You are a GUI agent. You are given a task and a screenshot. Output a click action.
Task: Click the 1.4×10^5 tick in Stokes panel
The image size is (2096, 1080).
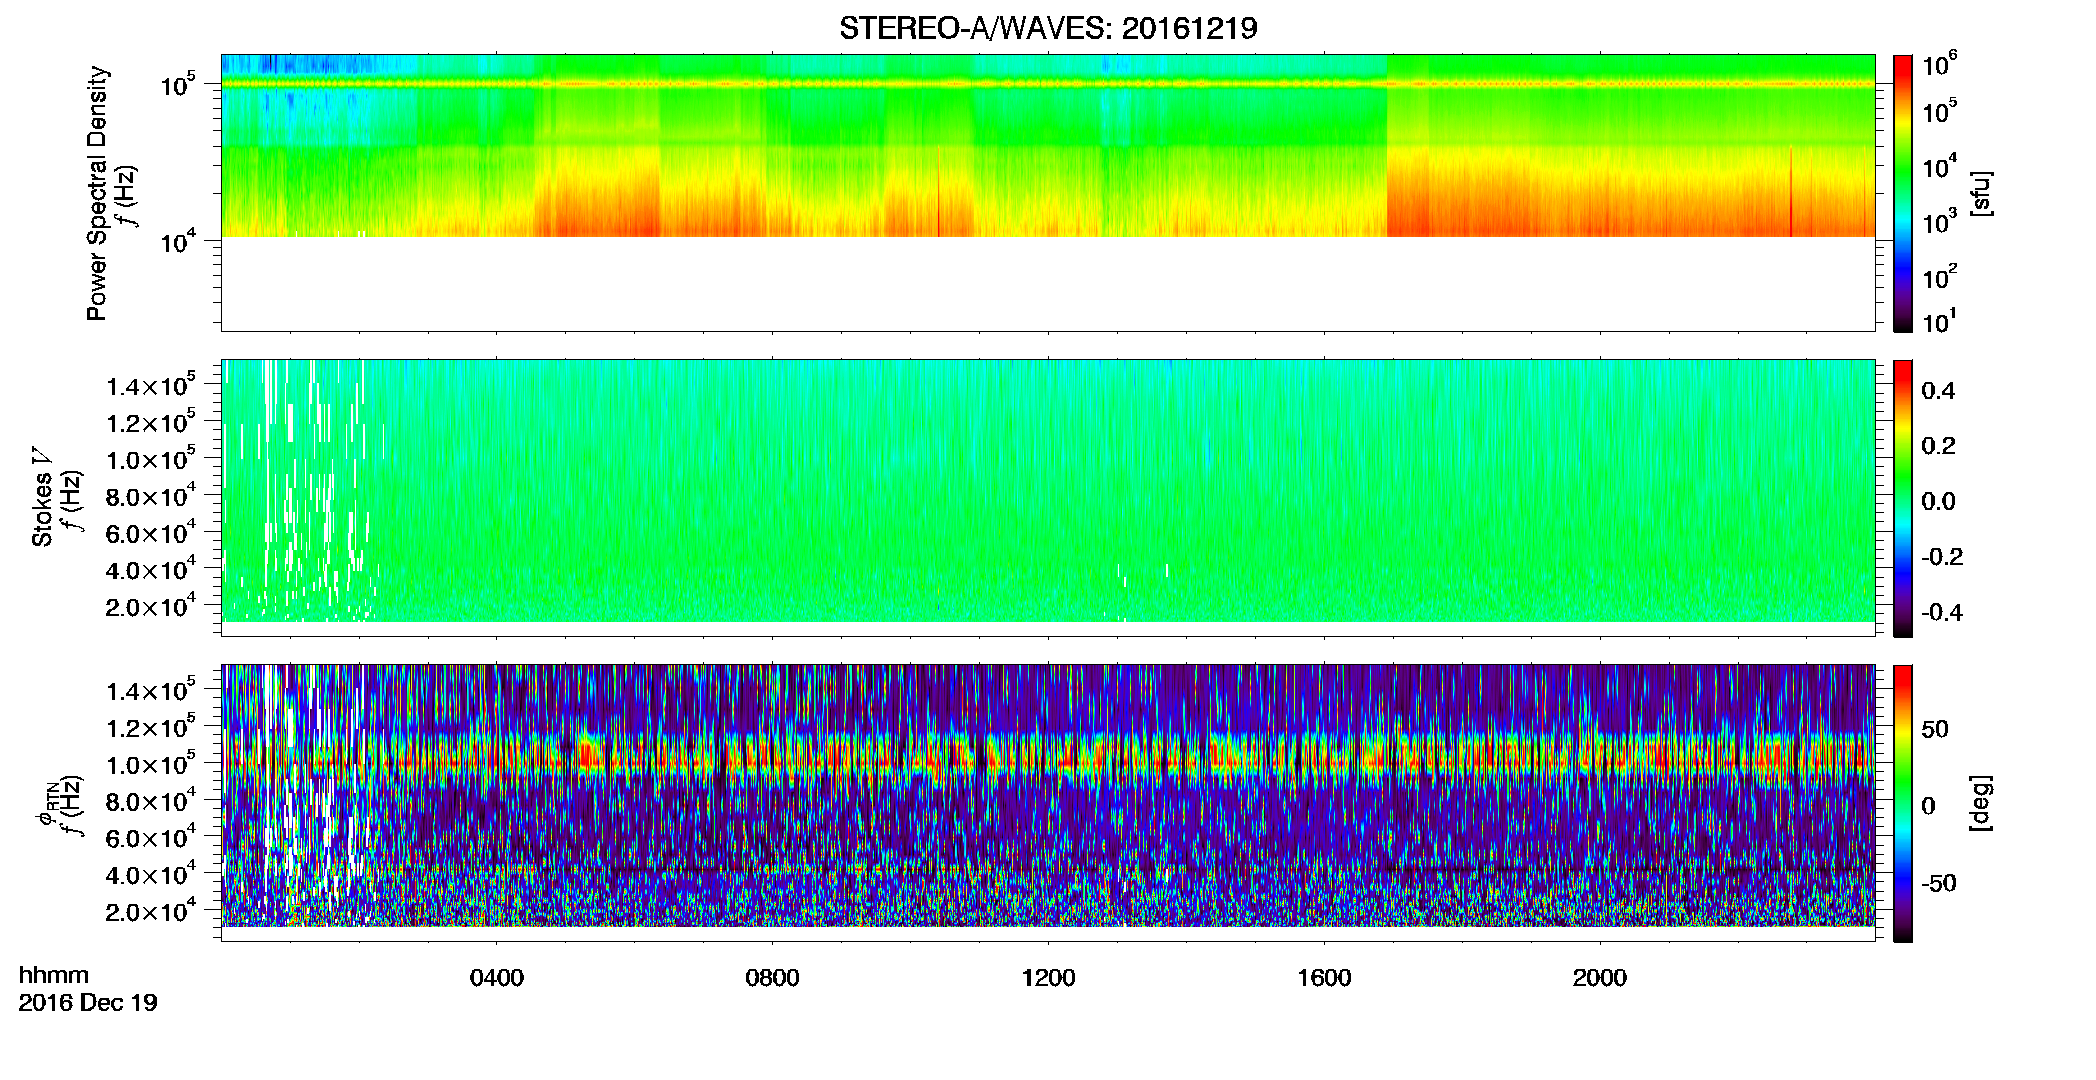pyautogui.click(x=150, y=386)
